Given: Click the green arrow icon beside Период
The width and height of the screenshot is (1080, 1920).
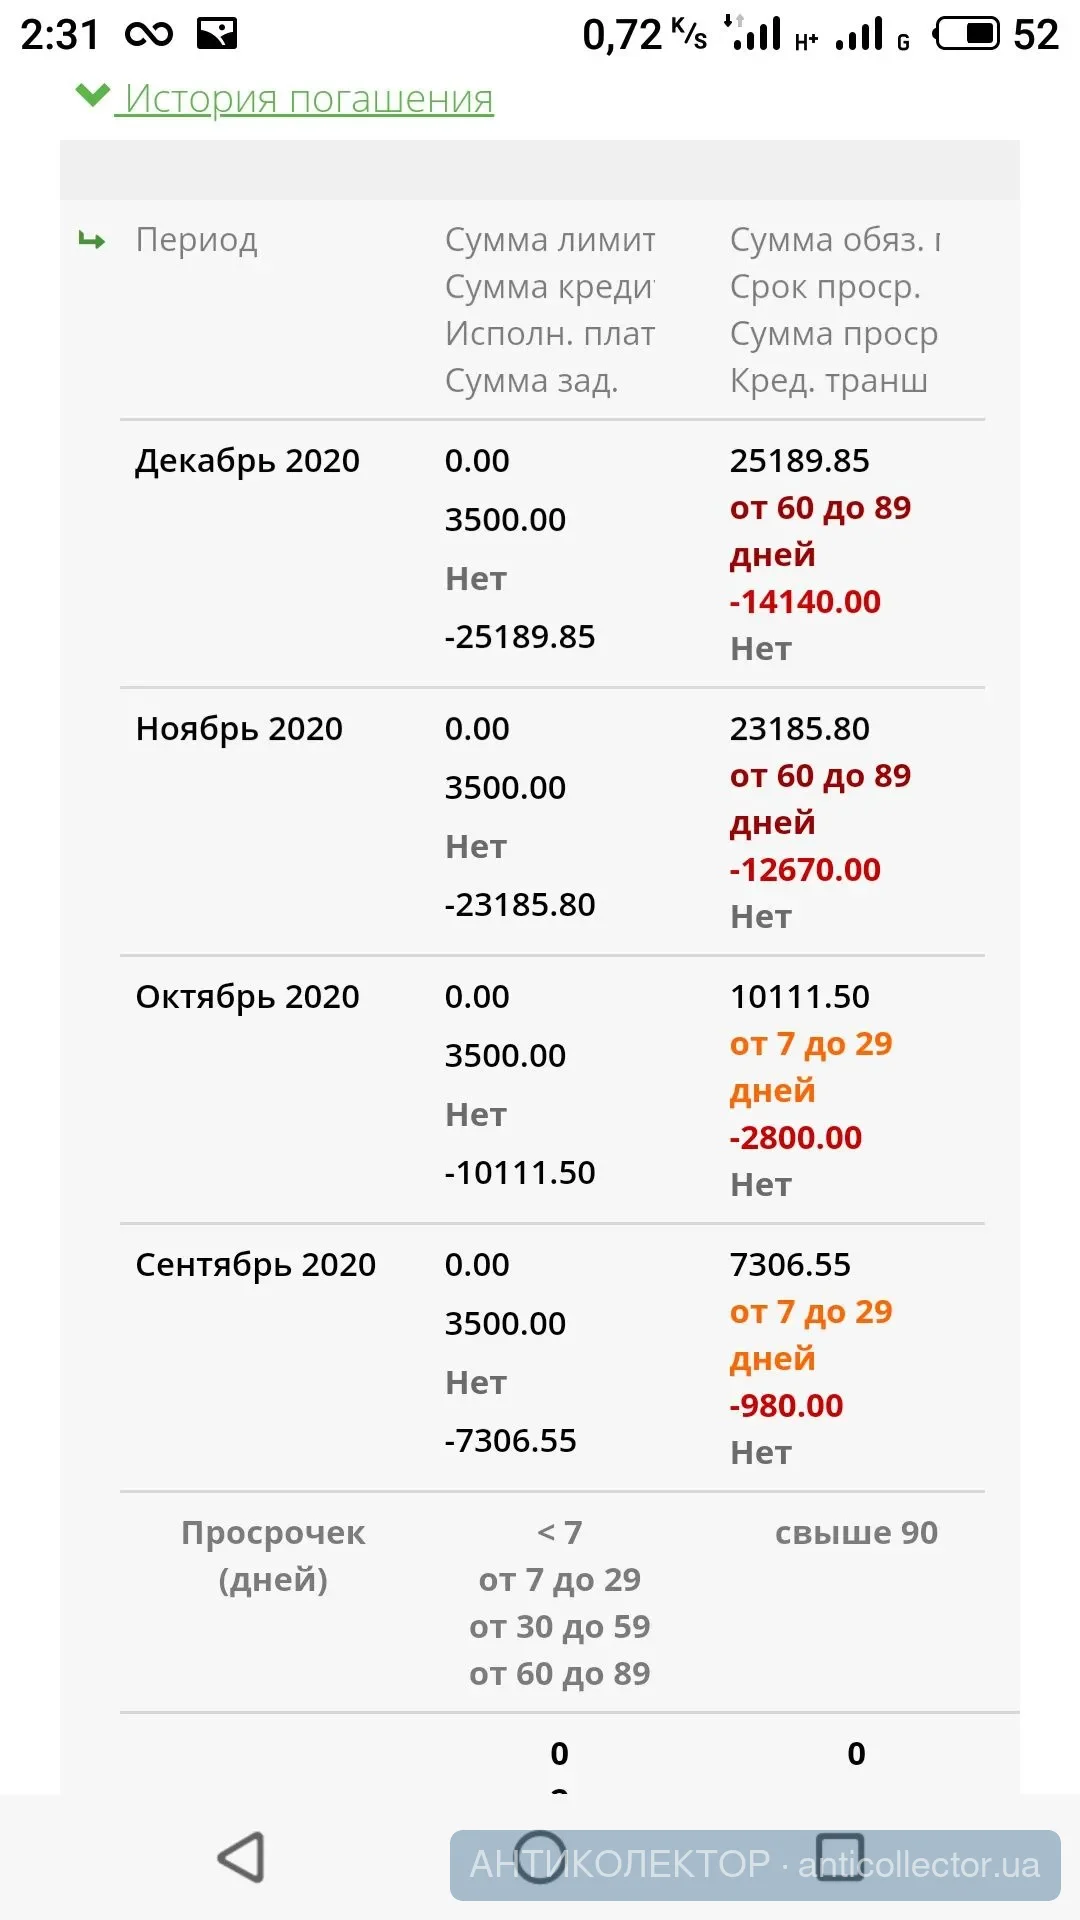Looking at the screenshot, I should click(x=92, y=241).
